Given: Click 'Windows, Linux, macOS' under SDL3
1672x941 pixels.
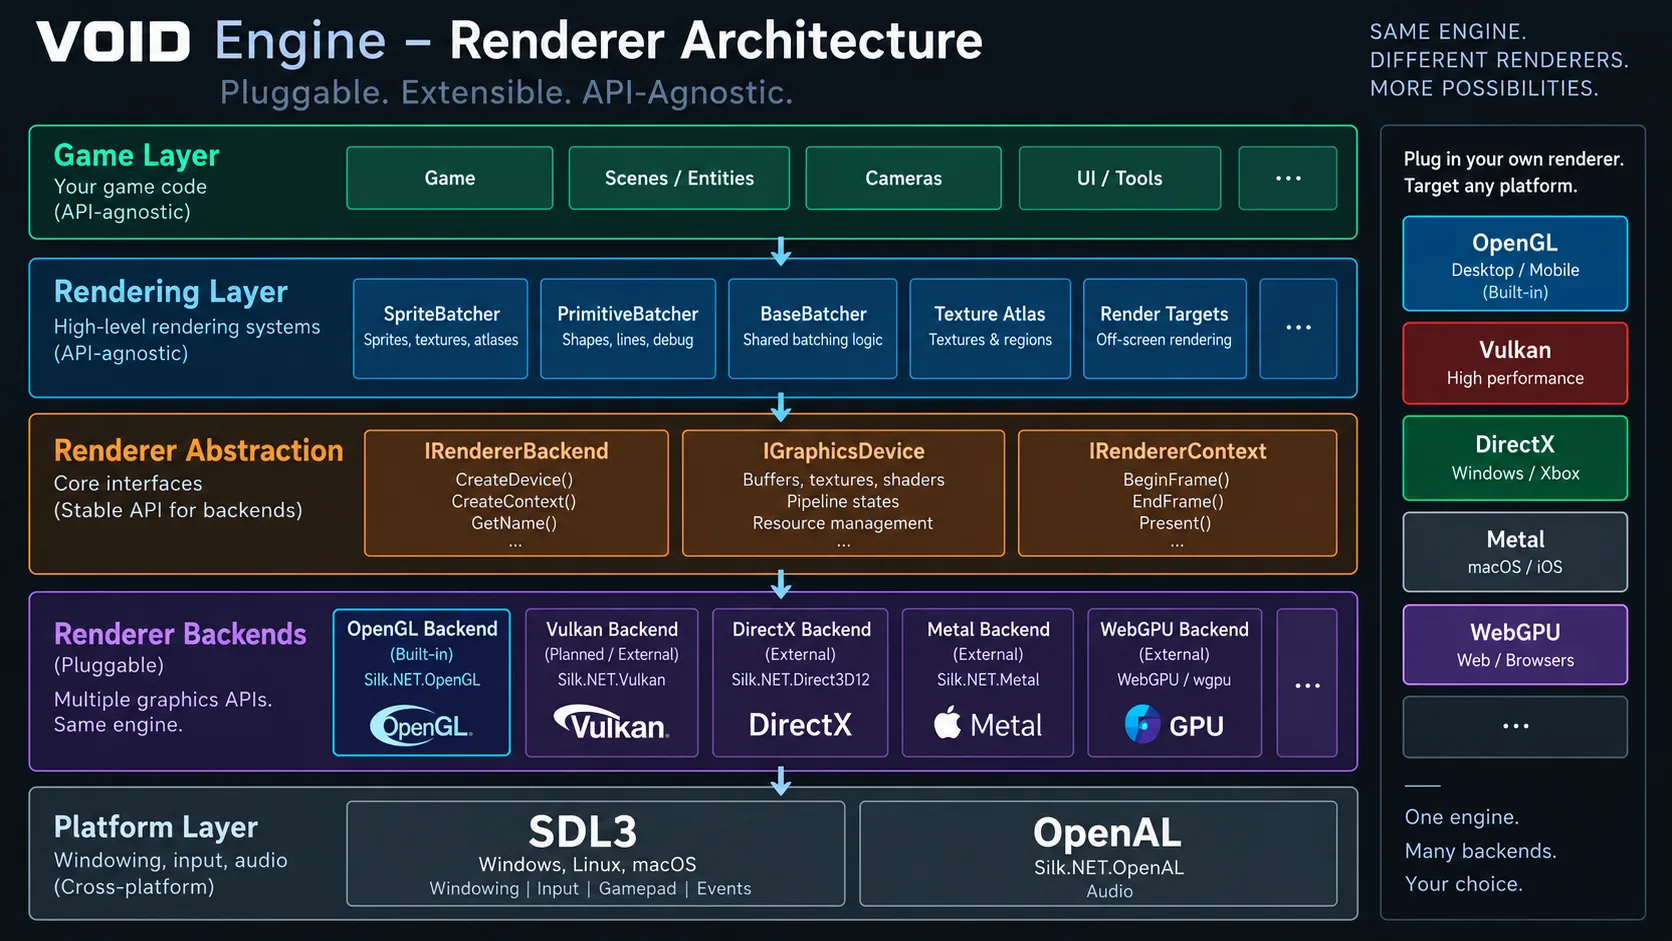Looking at the screenshot, I should [587, 865].
